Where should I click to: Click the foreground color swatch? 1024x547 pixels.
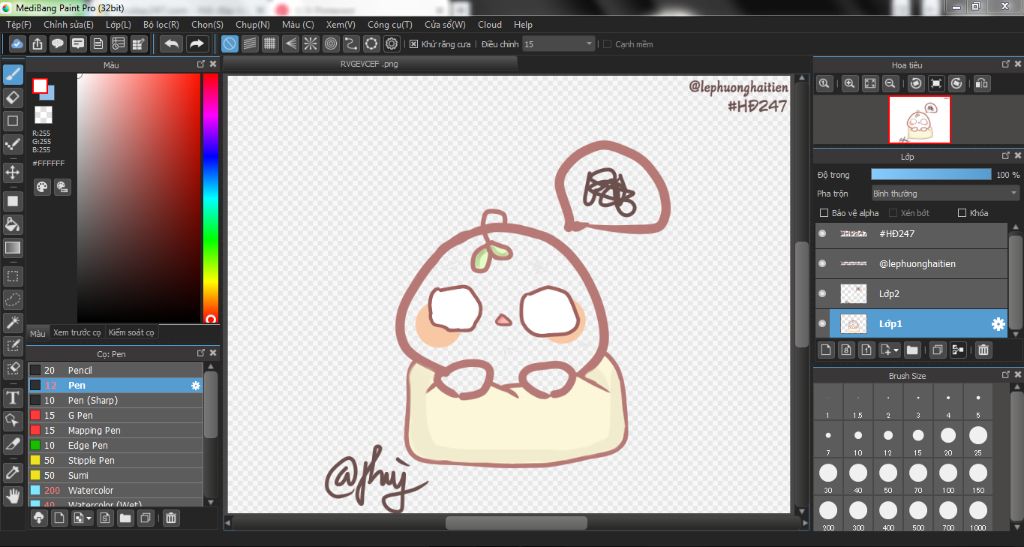point(40,86)
